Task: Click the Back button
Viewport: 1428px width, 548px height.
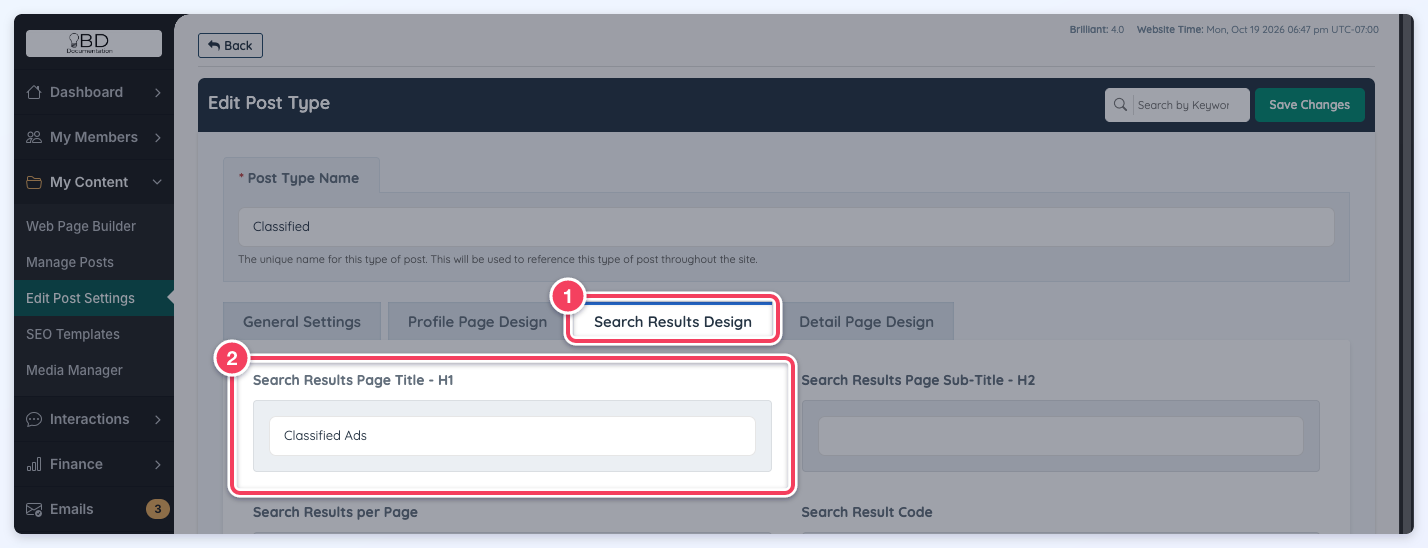Action: pos(230,45)
